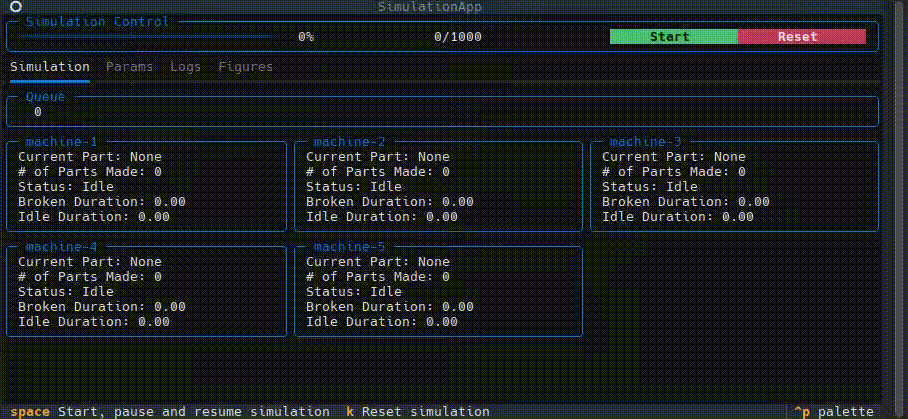Click the Queue panel title

[45, 97]
